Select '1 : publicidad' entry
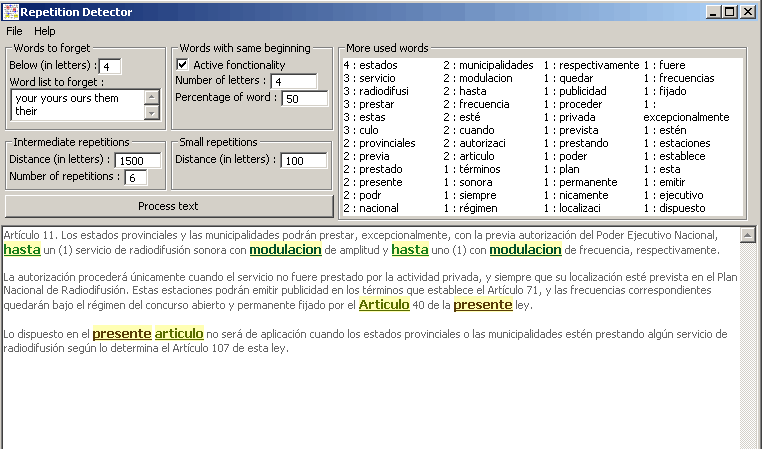762x449 pixels. 575,91
